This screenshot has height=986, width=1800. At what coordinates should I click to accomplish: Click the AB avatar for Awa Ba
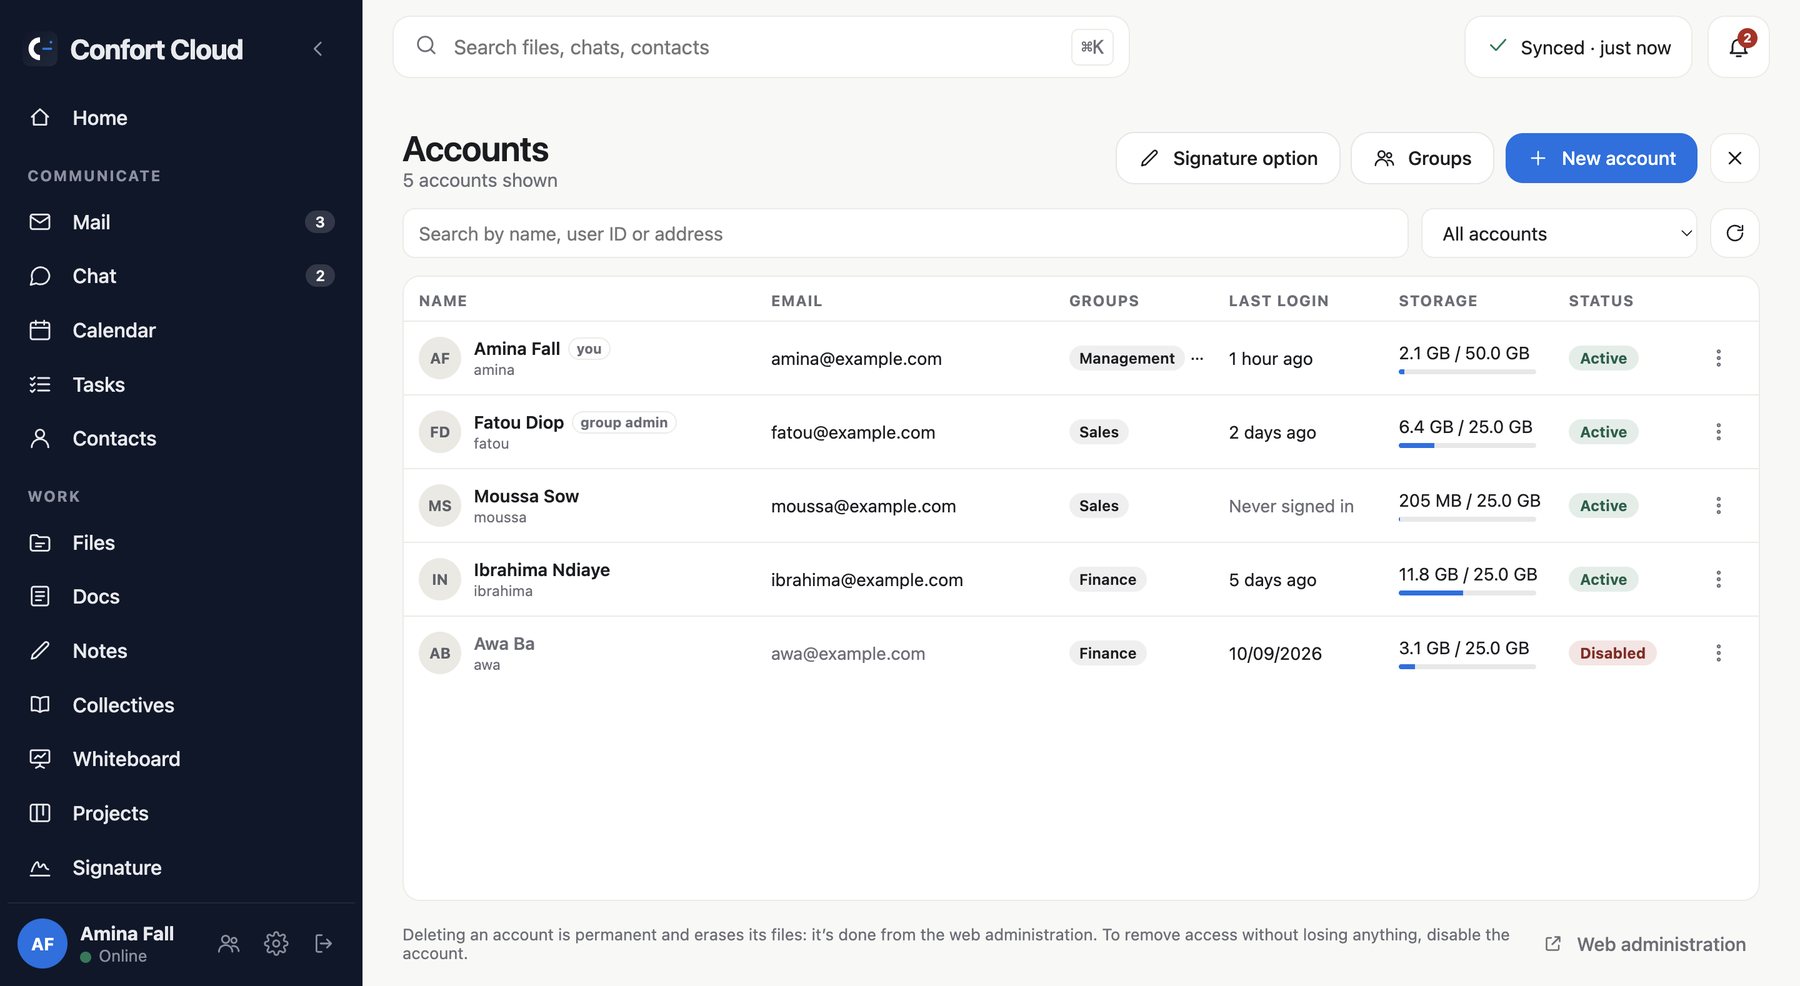[440, 653]
